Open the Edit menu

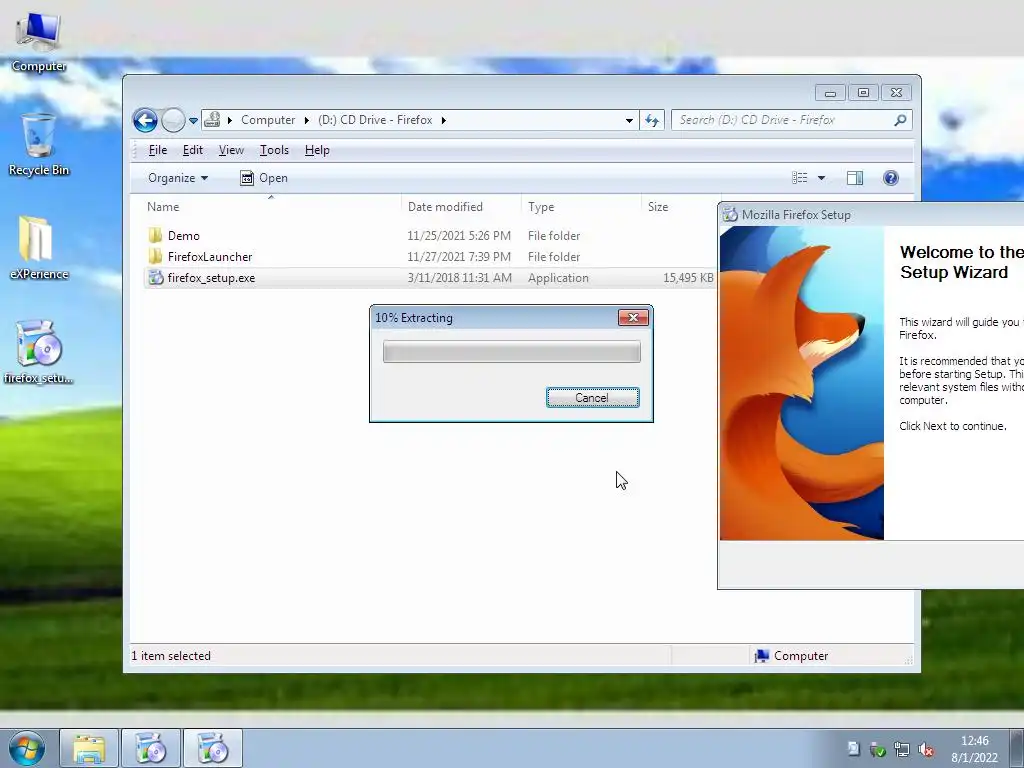point(193,150)
